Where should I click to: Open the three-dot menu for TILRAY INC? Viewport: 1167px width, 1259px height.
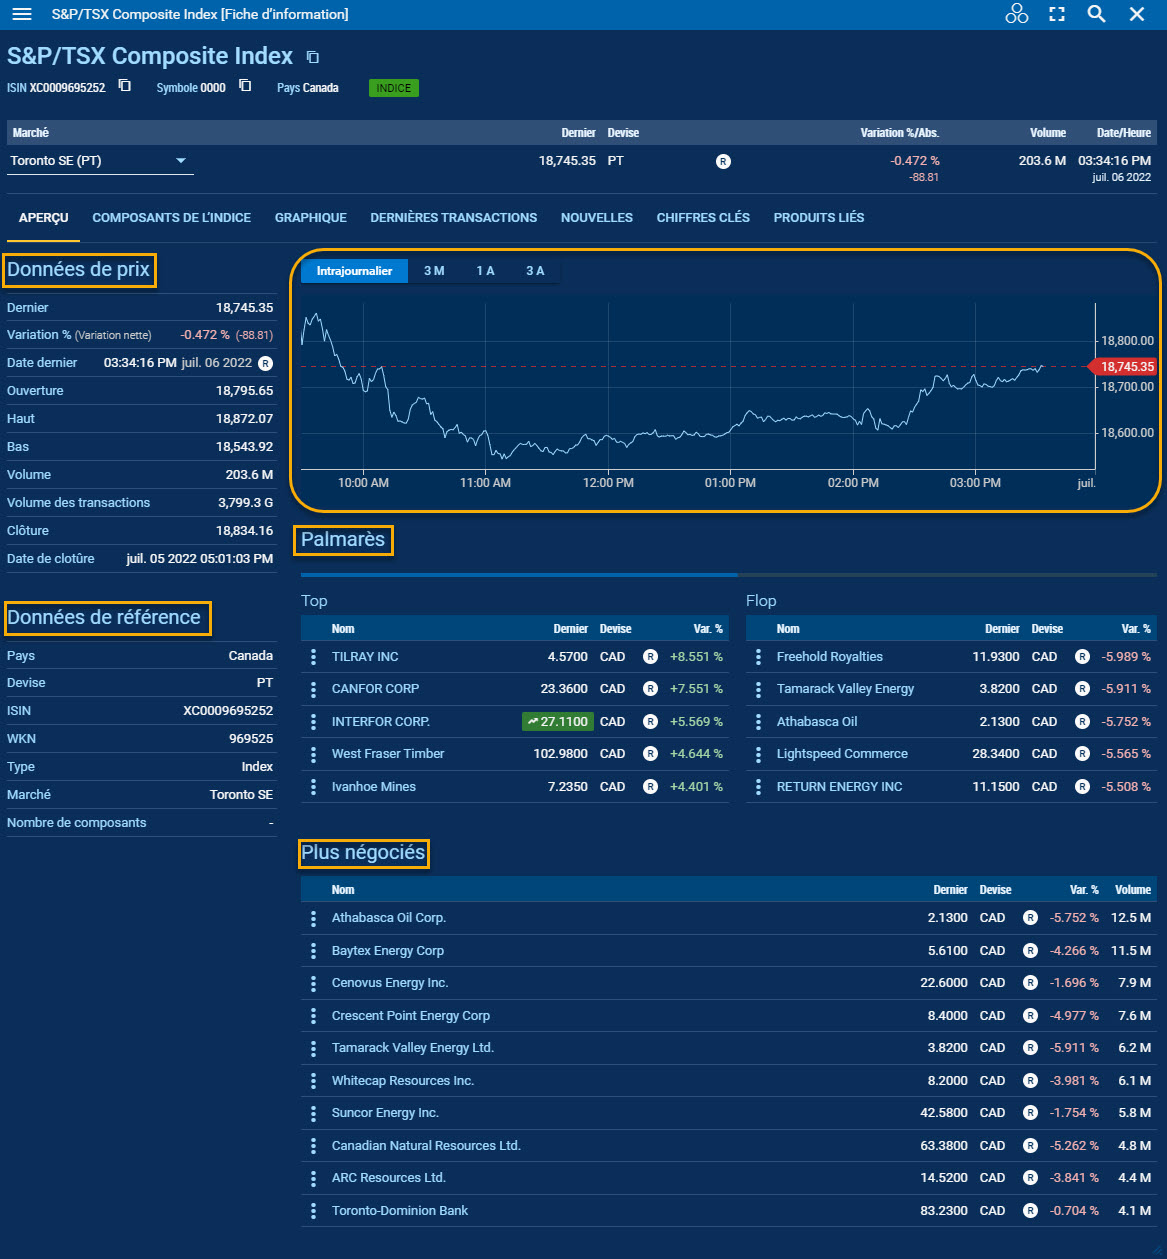click(313, 657)
